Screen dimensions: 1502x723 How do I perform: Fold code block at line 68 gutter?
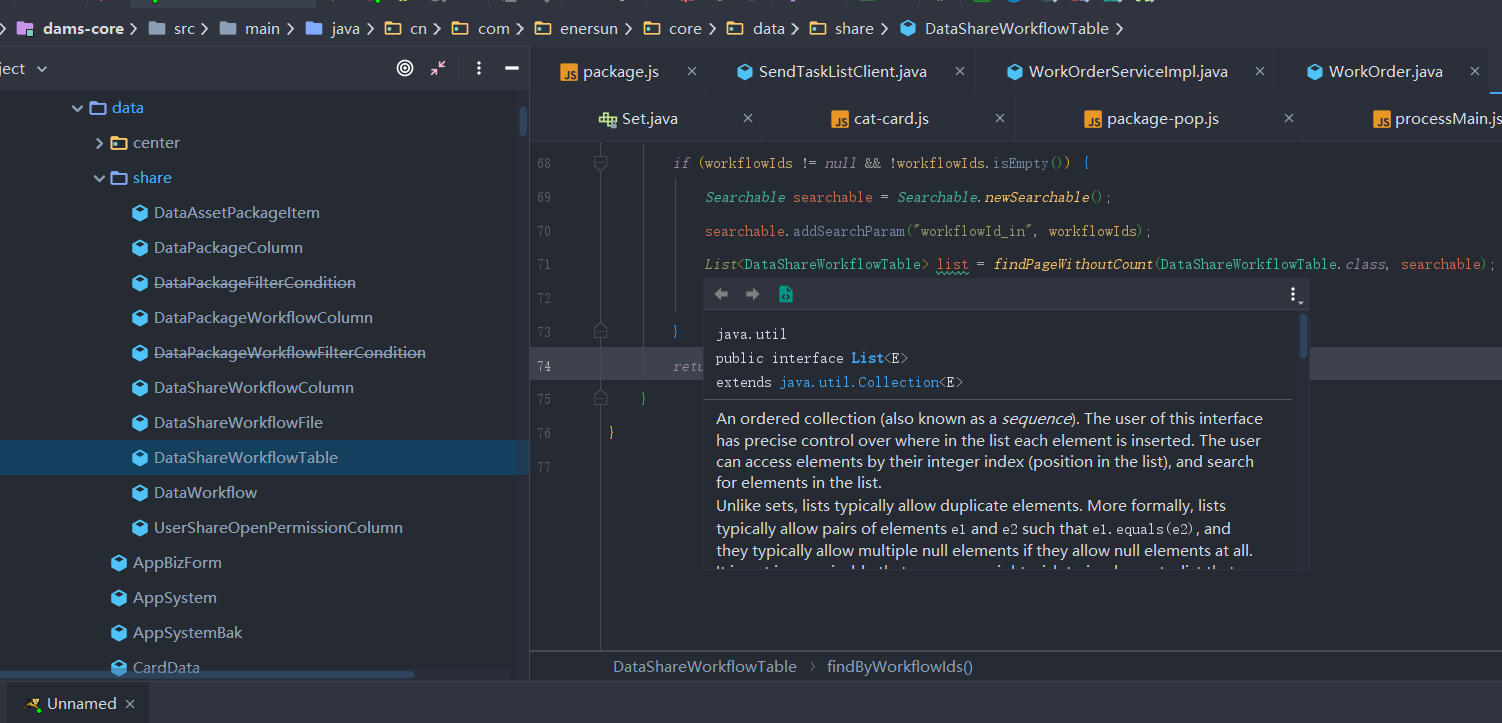pyautogui.click(x=600, y=162)
